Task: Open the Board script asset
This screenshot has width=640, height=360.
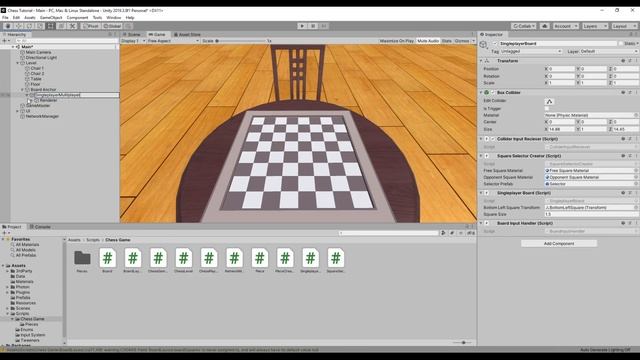Action: [107, 260]
